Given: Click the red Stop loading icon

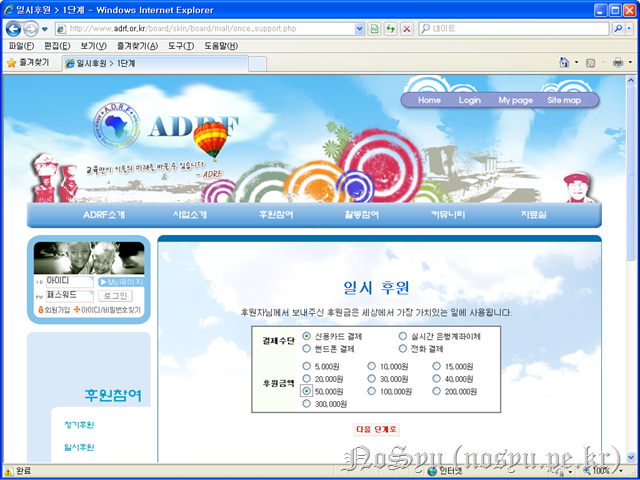Looking at the screenshot, I should tap(406, 29).
